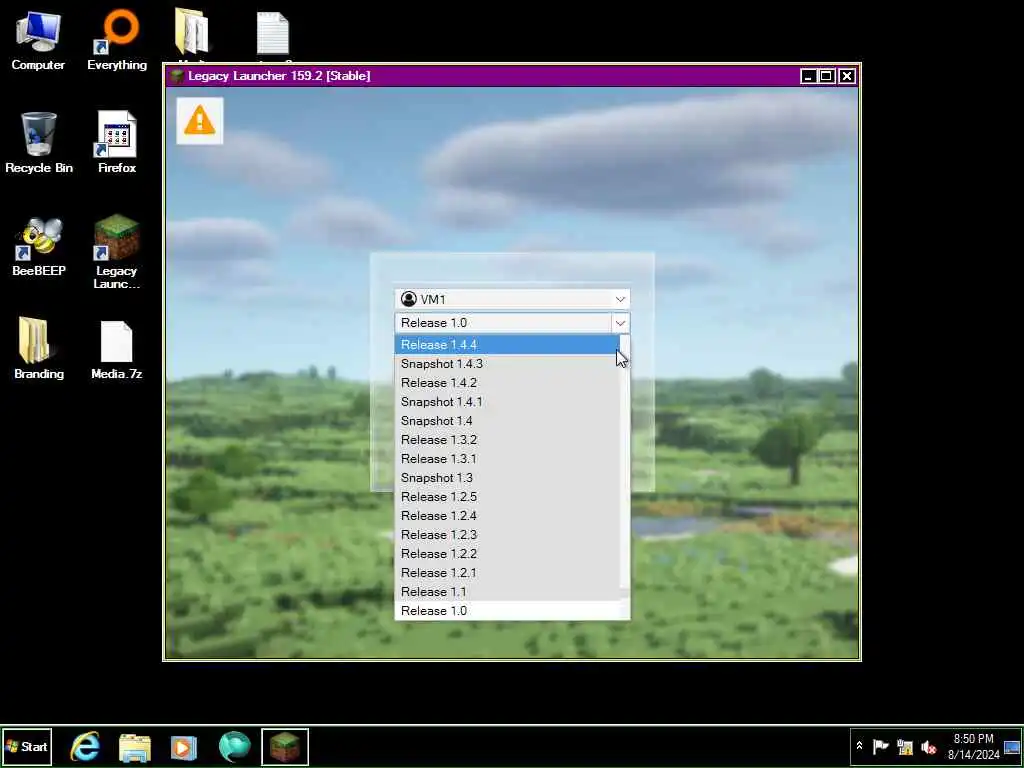Image resolution: width=1024 pixels, height=768 pixels.
Task: Open File Explorer from the taskbar
Action: tap(135, 746)
